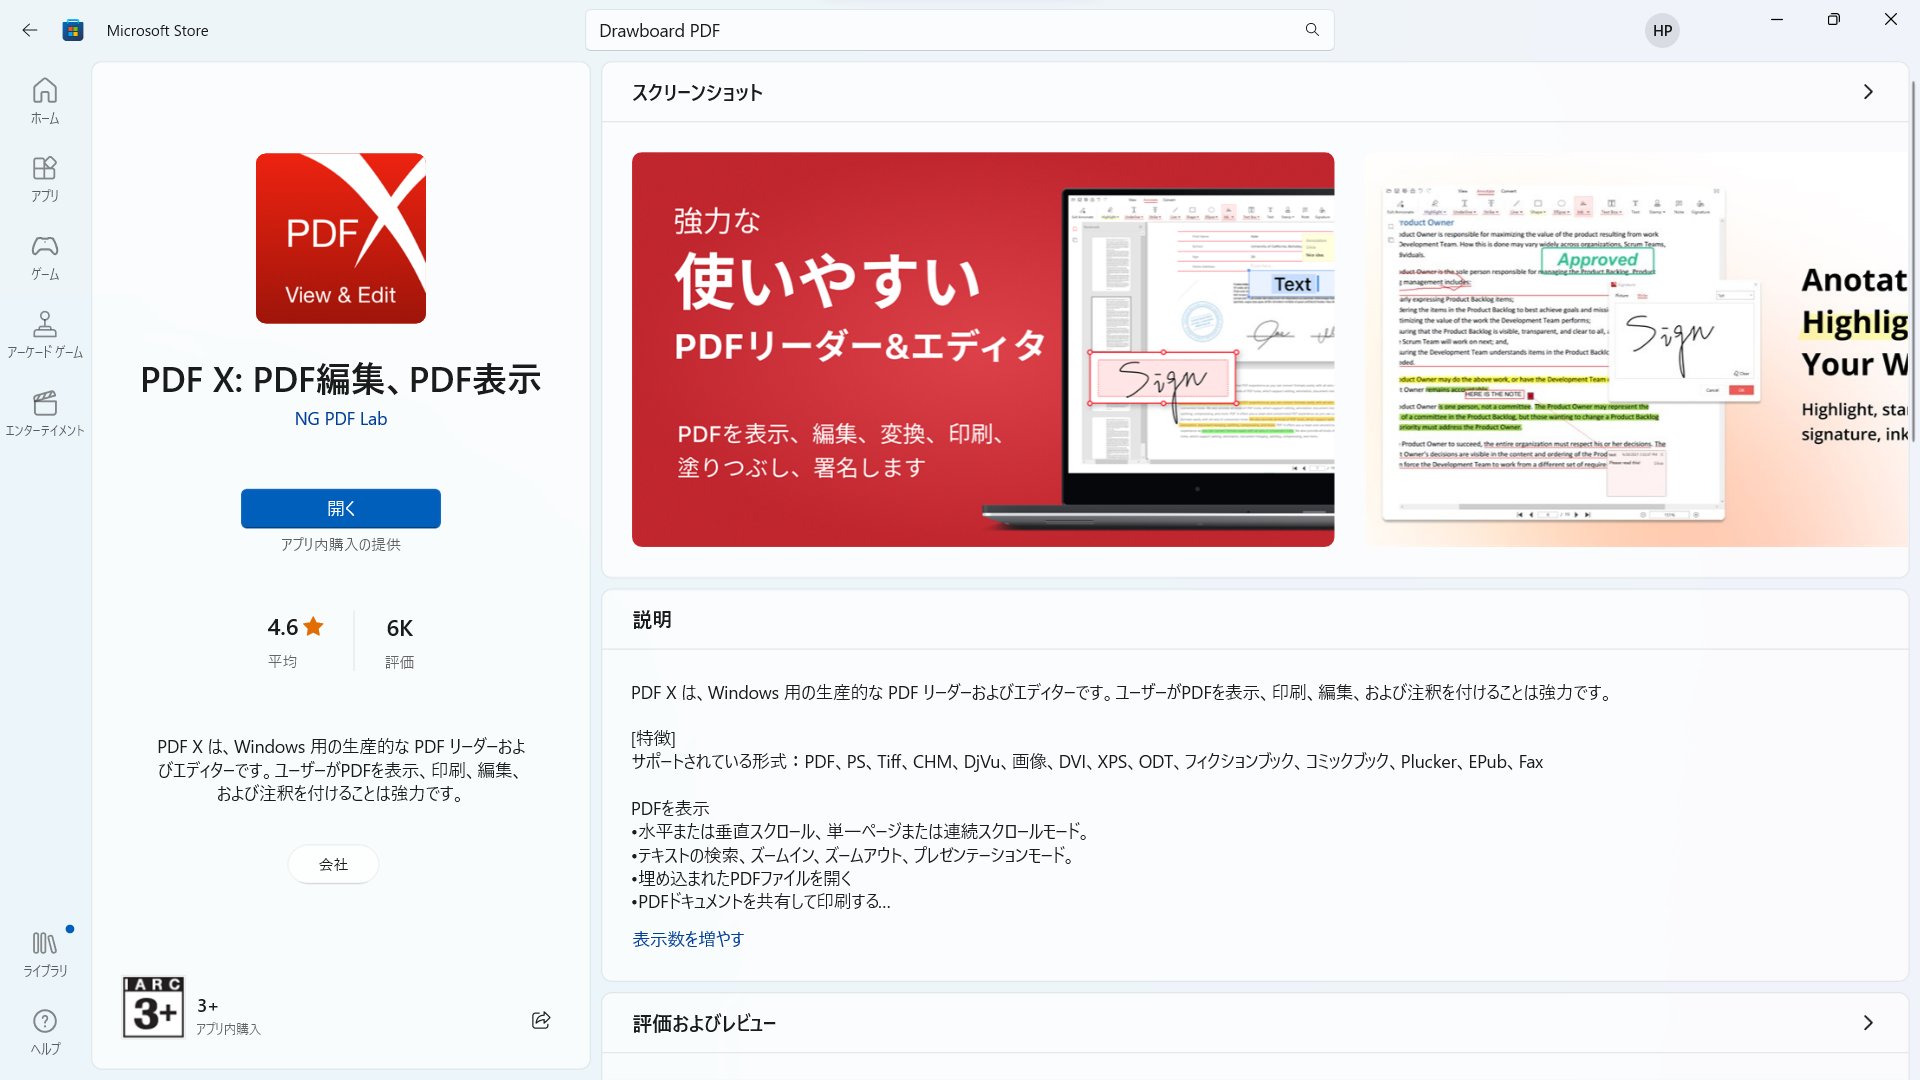Click the テキストの検索、ズームイン bullet line
The image size is (1920, 1080).
[x=854, y=855]
